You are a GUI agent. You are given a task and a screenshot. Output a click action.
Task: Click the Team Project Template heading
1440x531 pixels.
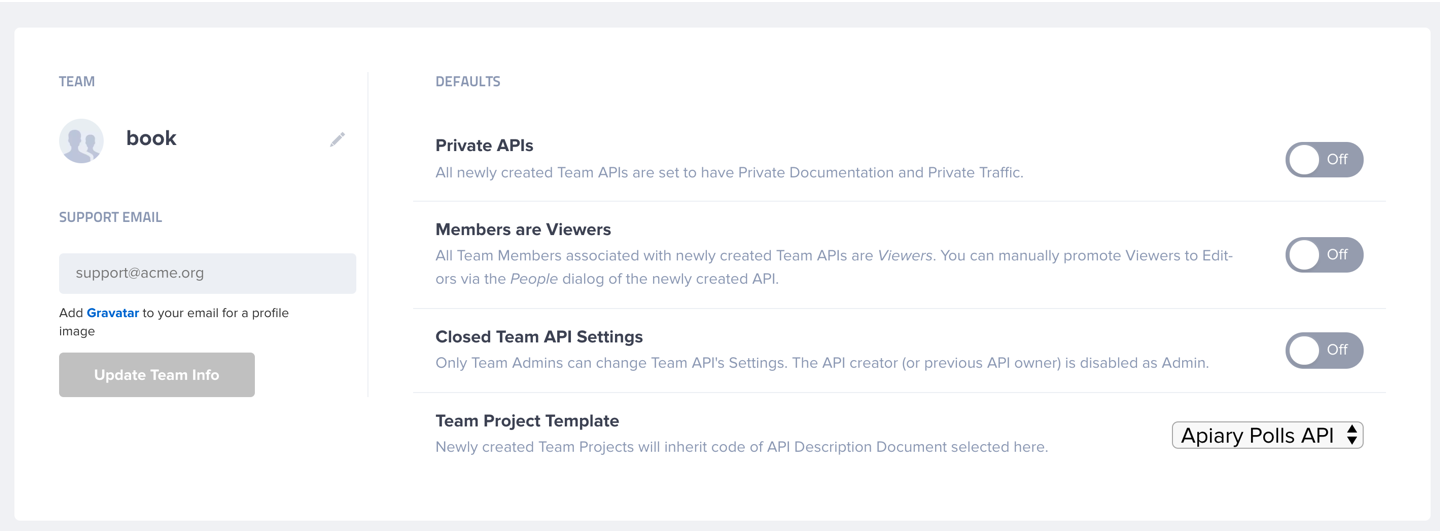pos(527,421)
